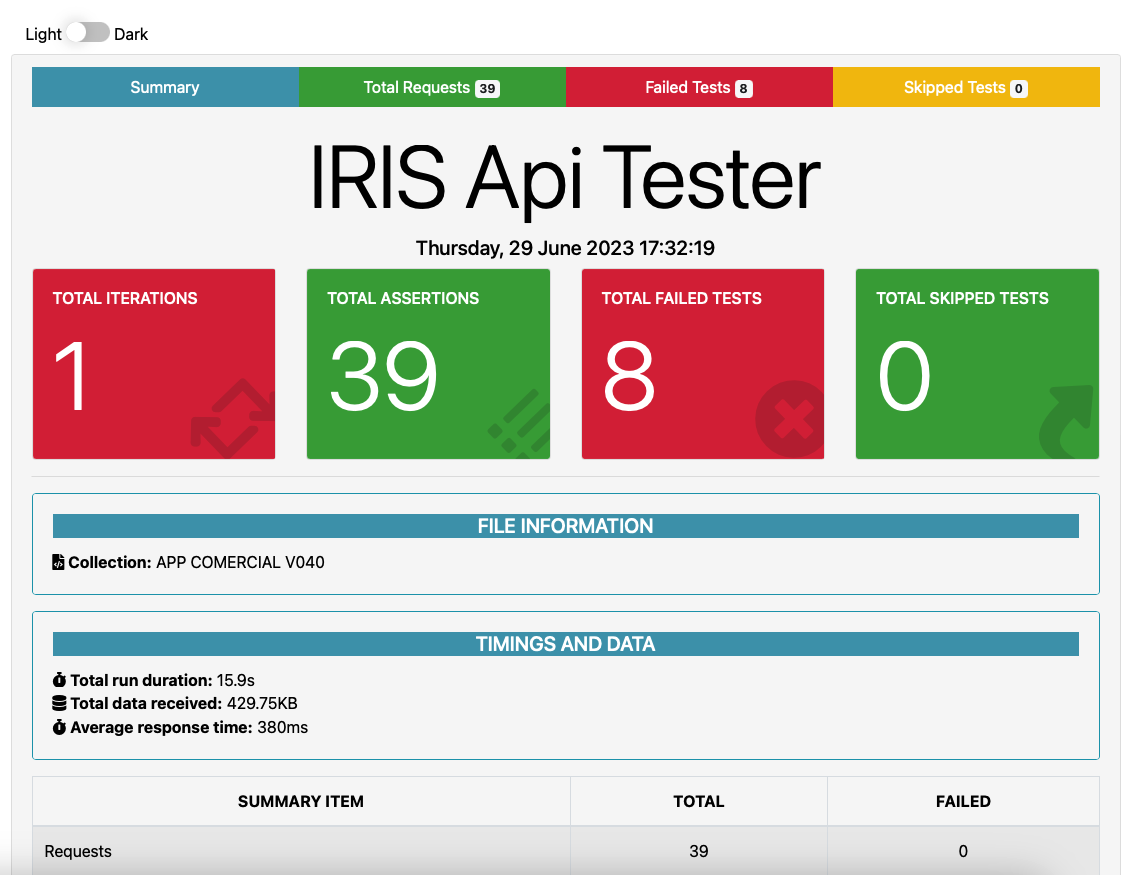
Task: Toggle the Light/Dark theme switch
Action: 88,33
